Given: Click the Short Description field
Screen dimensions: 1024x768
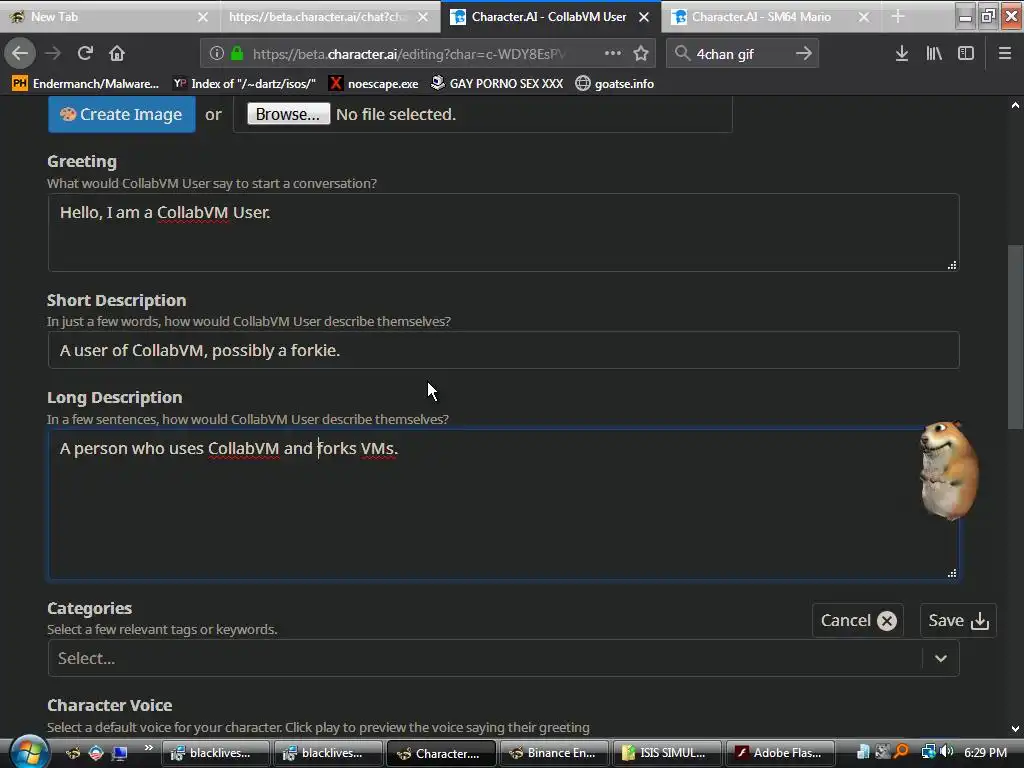Looking at the screenshot, I should (503, 350).
